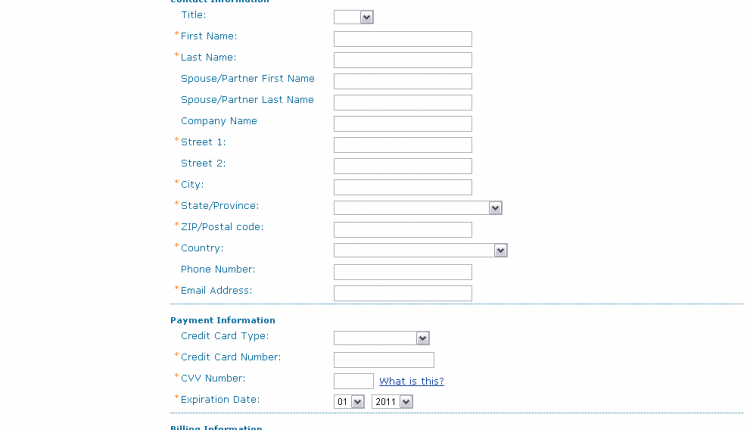Viewport: 750px width, 430px height.
Task: Focus the Spouse/Partner First Name field
Action: (402, 81)
